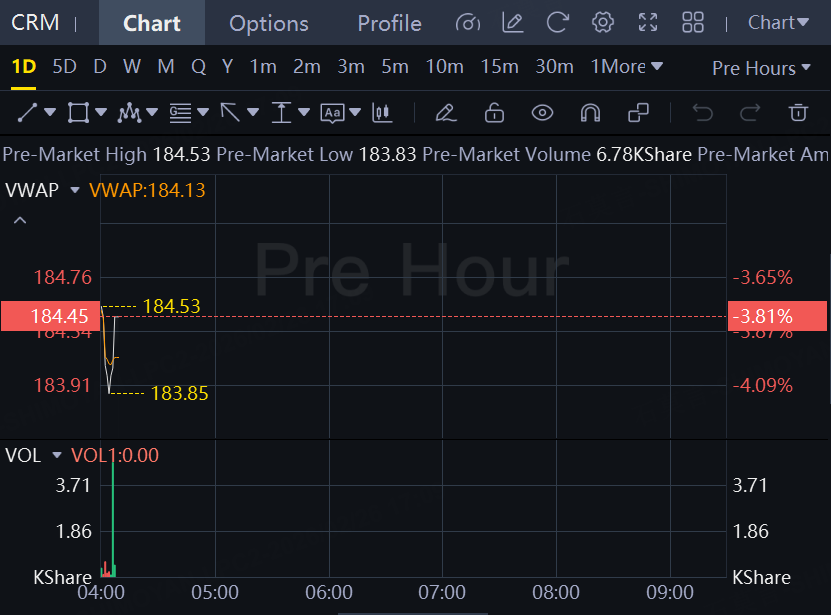The width and height of the screenshot is (831, 615).
Task: Select the D daily timeframe
Action: [x=100, y=66]
